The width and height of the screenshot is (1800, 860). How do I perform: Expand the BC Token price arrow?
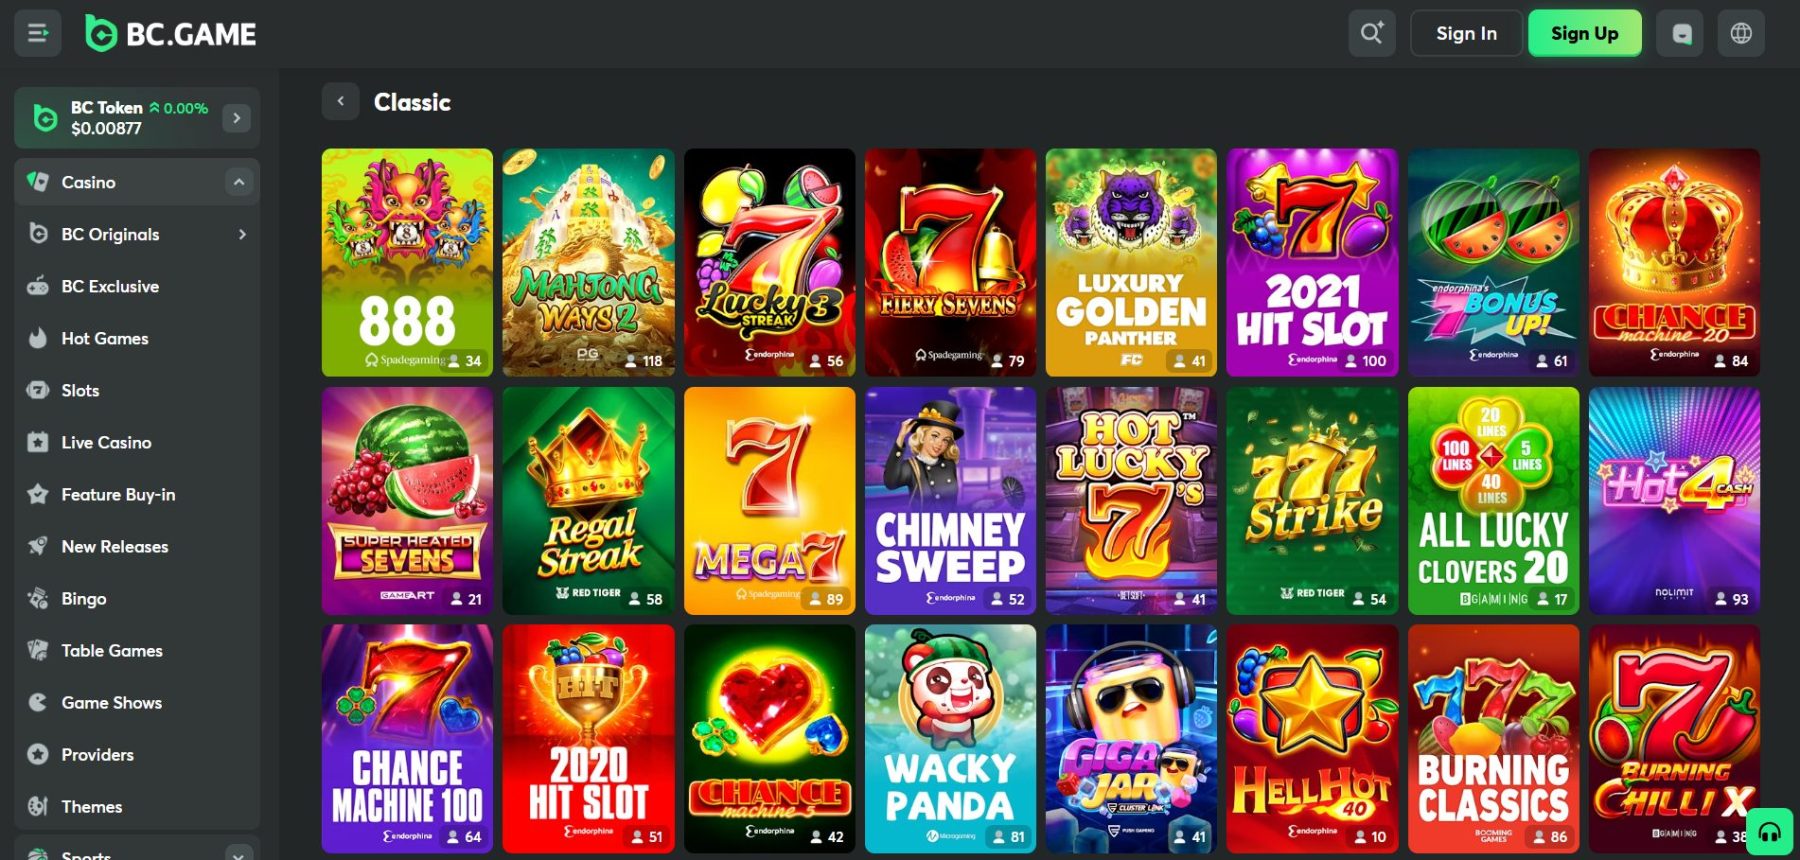[x=236, y=118]
